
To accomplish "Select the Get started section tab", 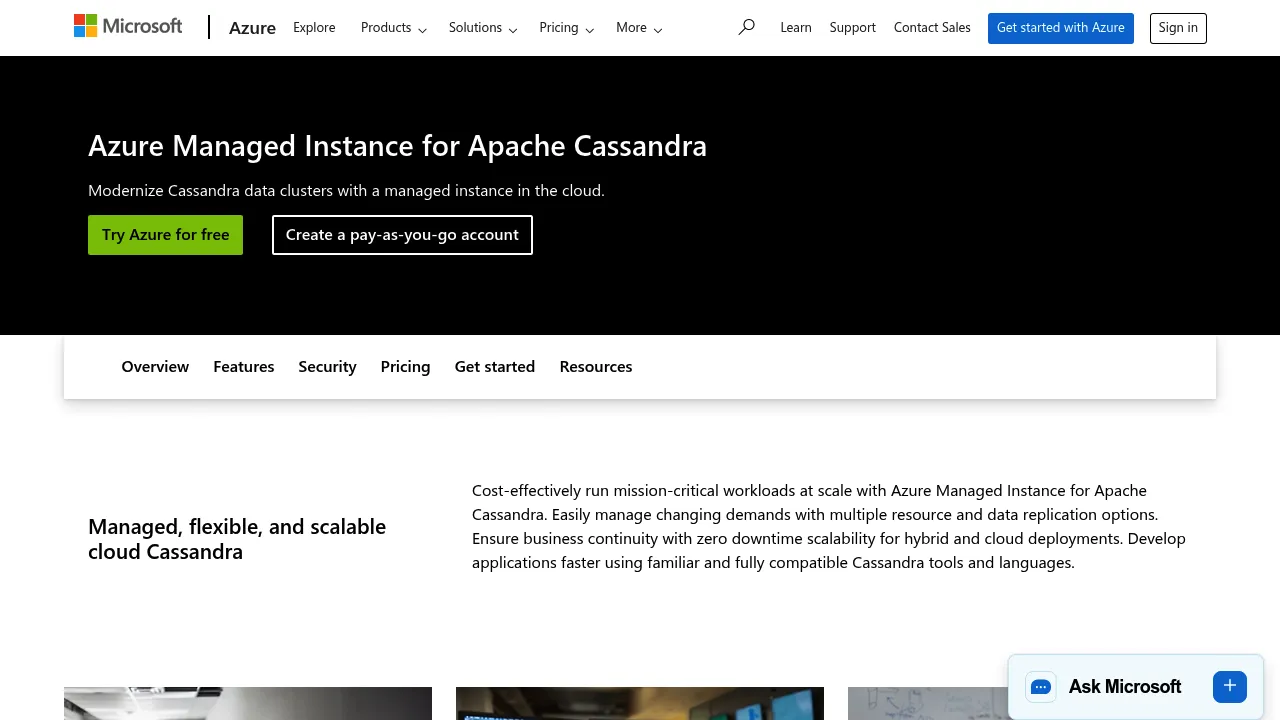I will point(495,367).
